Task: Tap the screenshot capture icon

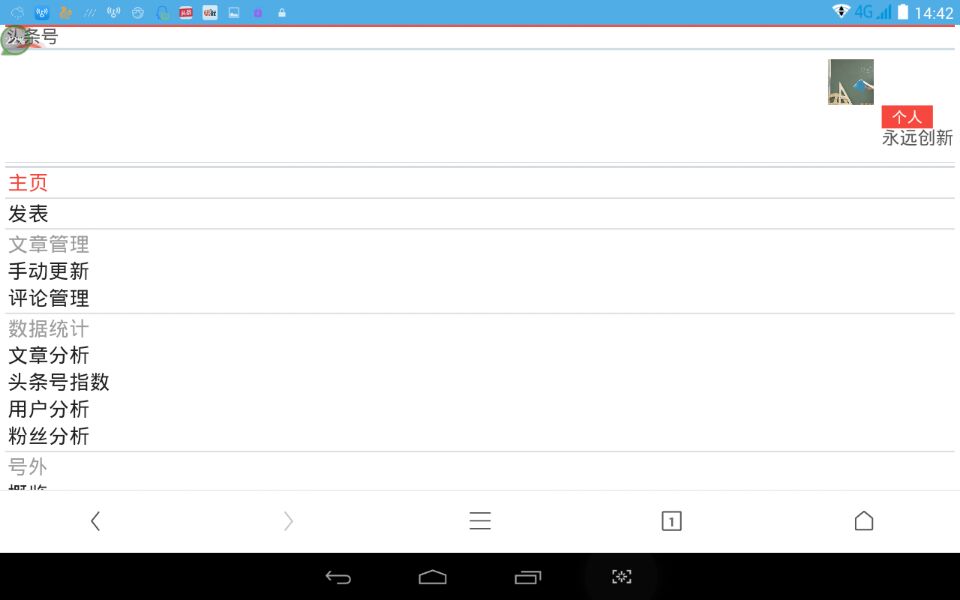Action: [x=621, y=577]
